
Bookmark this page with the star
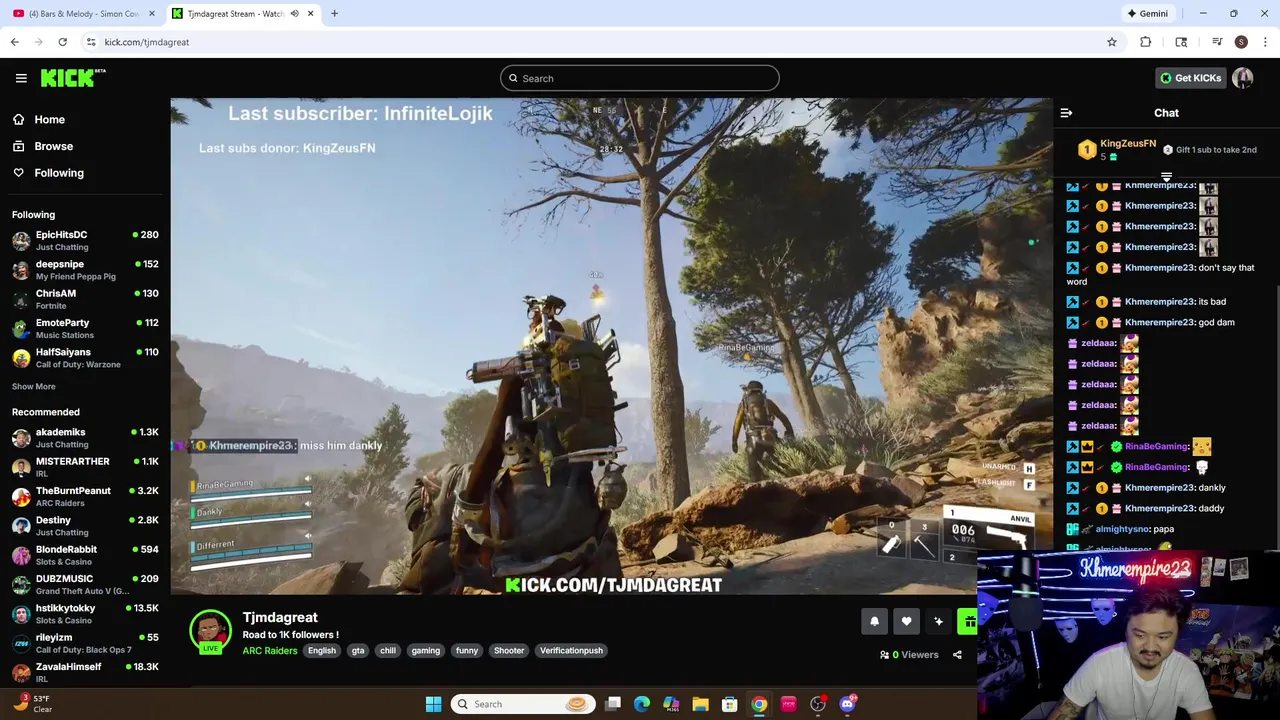click(1111, 42)
